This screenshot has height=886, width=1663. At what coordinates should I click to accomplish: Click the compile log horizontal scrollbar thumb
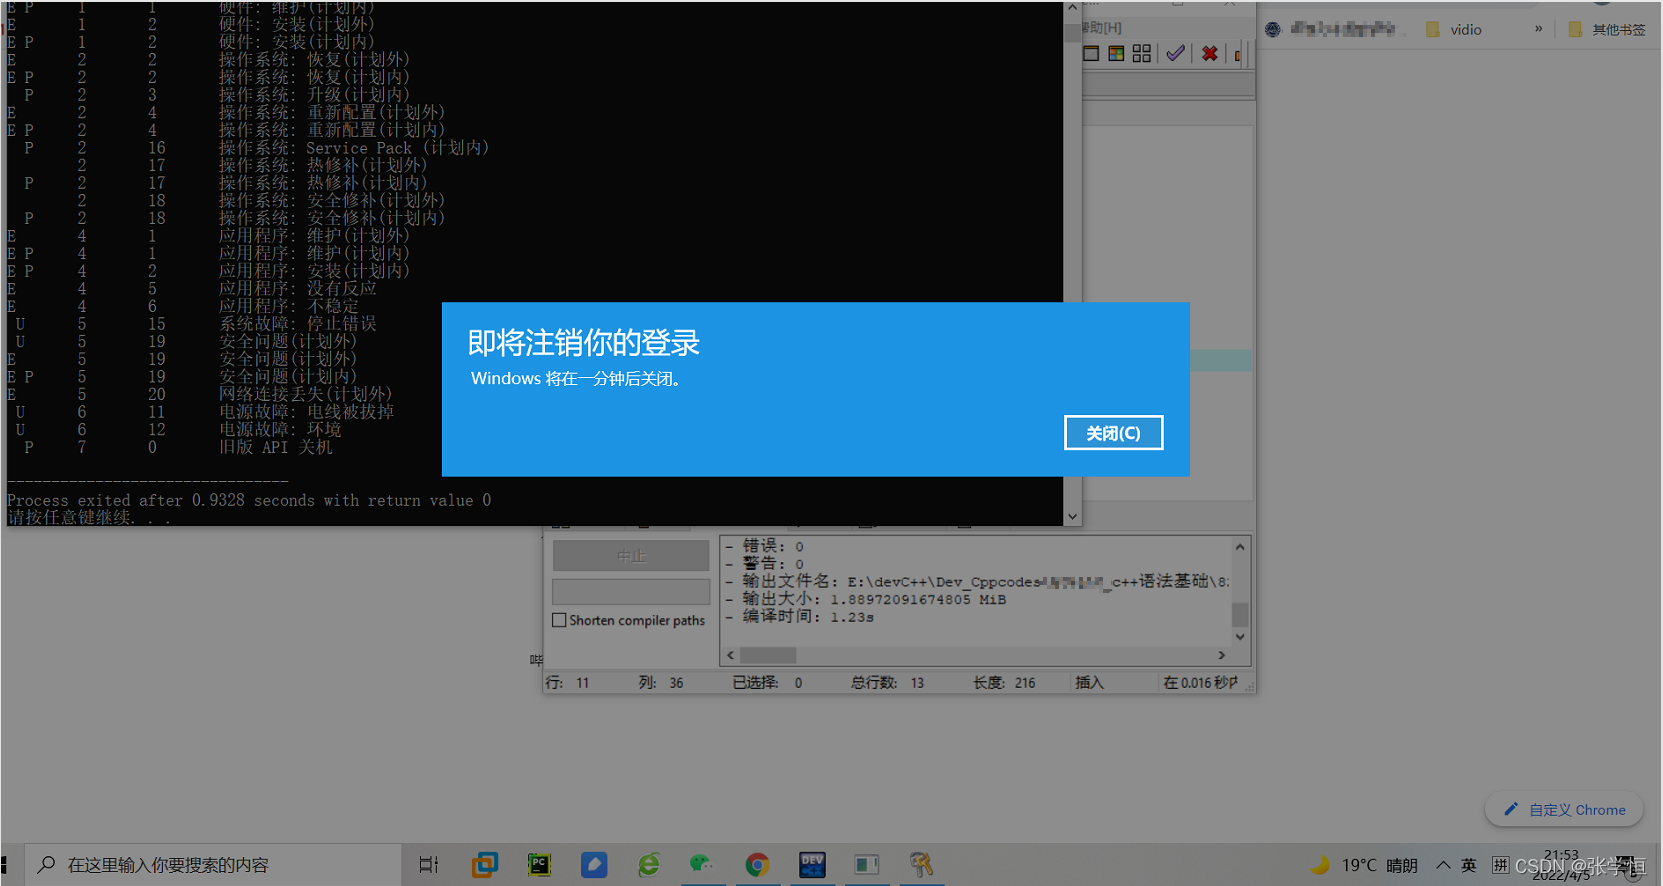(768, 655)
